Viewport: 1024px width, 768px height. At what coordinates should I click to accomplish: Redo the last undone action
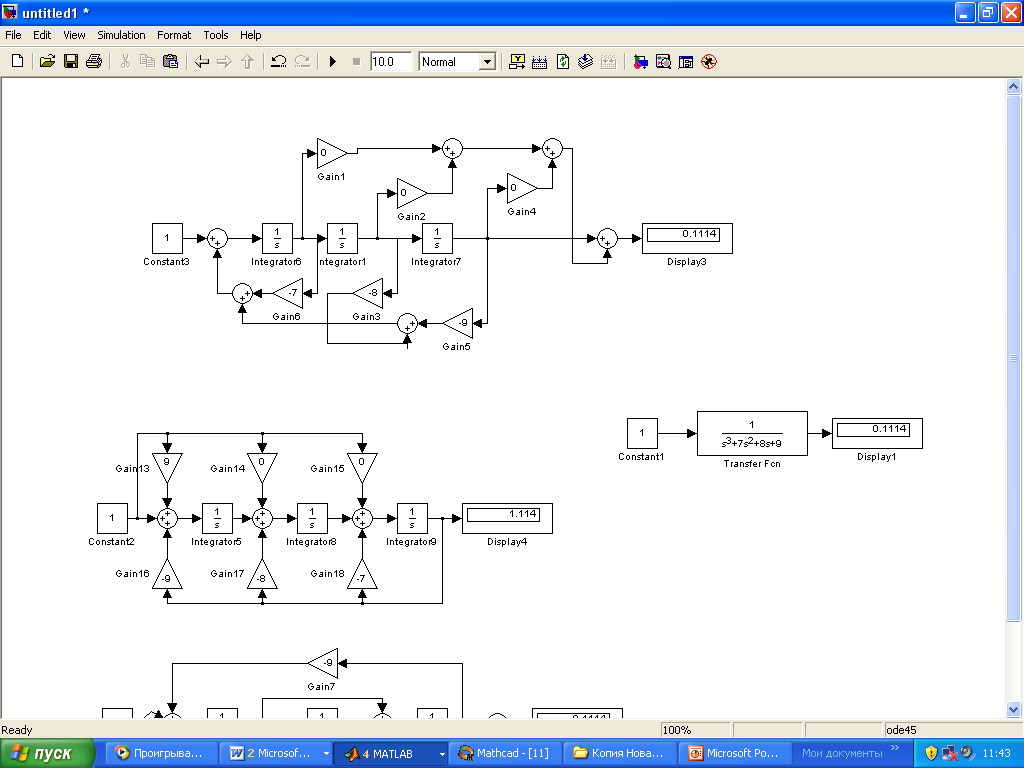302,61
